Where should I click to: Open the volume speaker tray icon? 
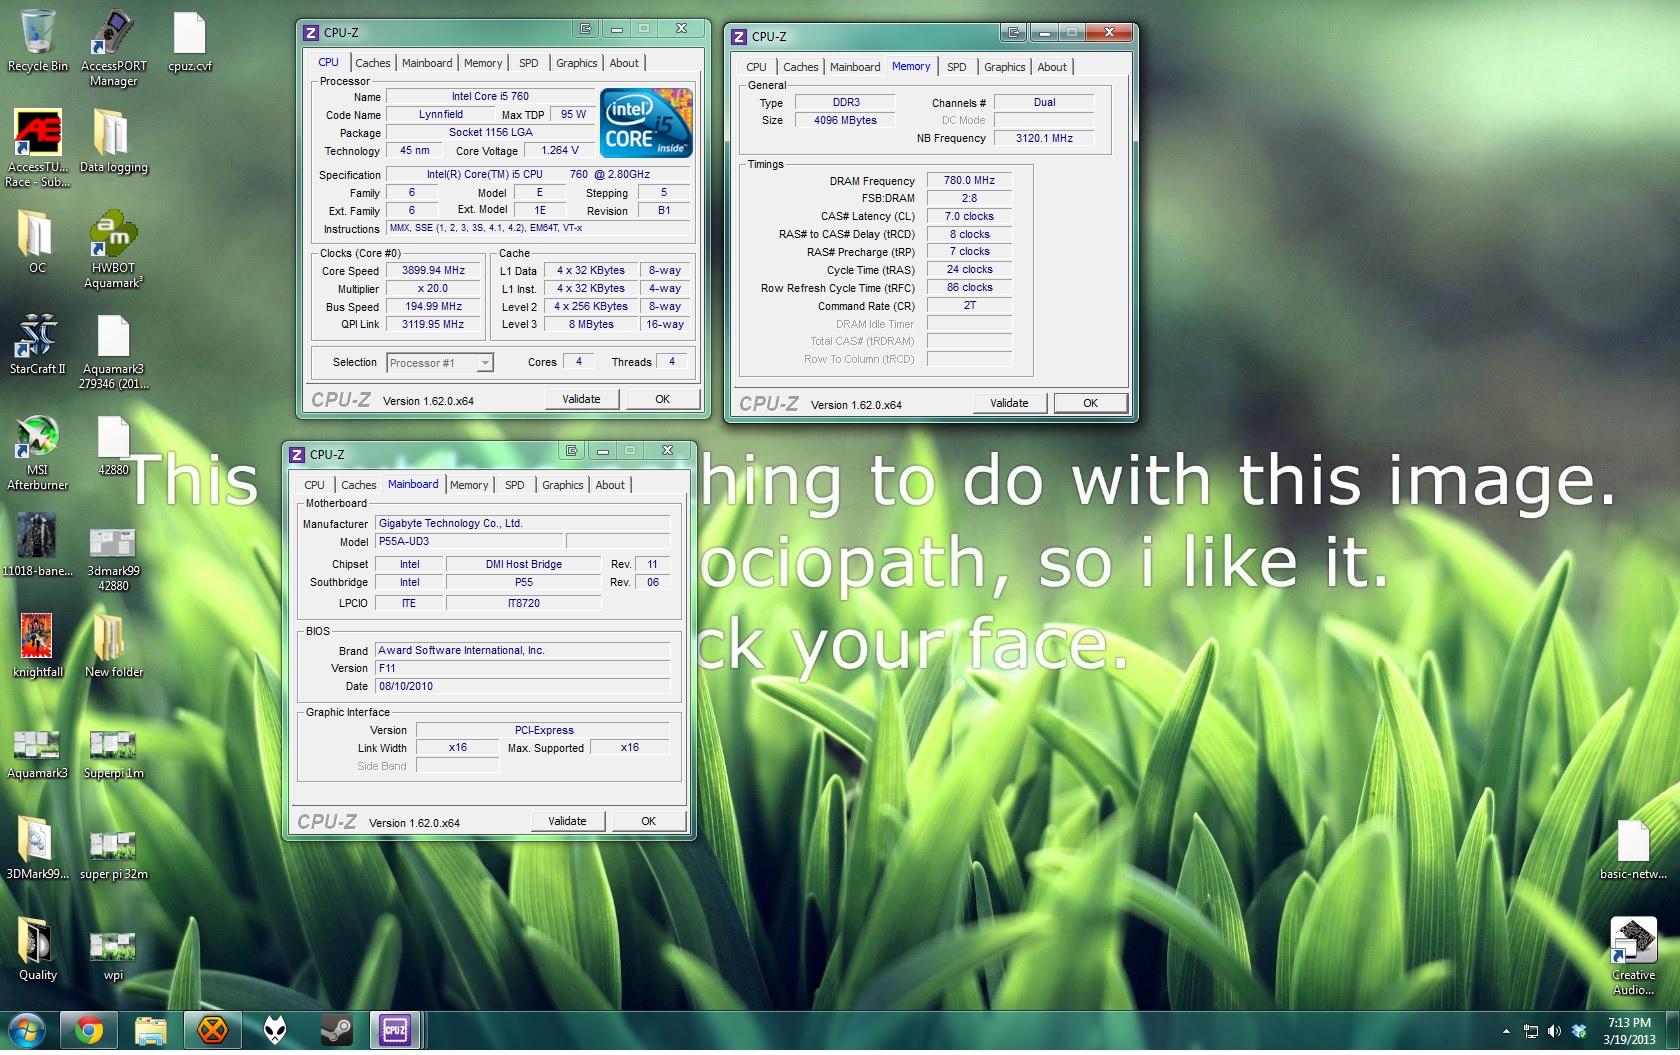(1554, 1031)
